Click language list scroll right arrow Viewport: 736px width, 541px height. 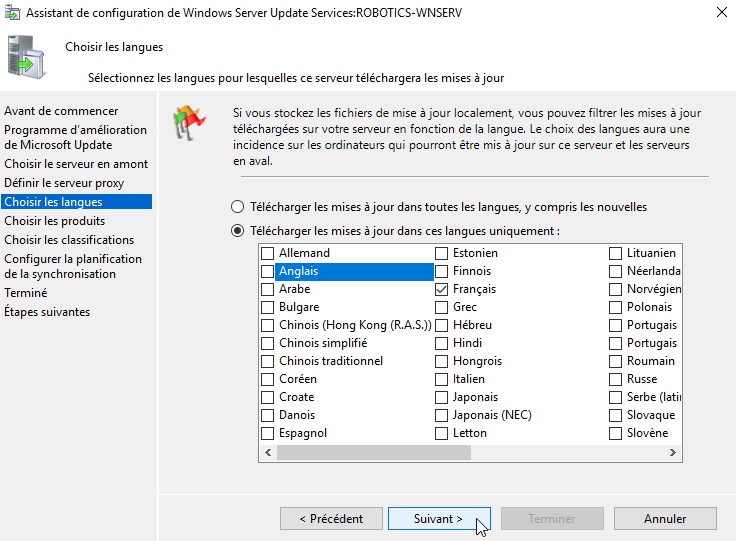(x=673, y=452)
